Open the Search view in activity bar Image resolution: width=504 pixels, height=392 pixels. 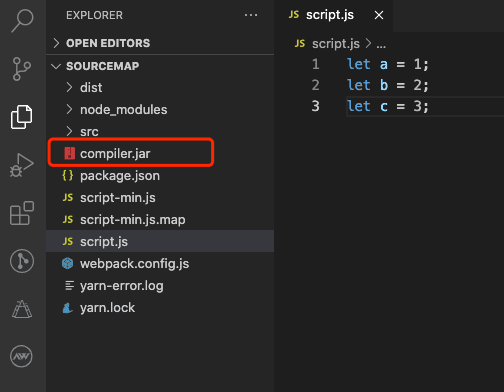pyautogui.click(x=22, y=21)
